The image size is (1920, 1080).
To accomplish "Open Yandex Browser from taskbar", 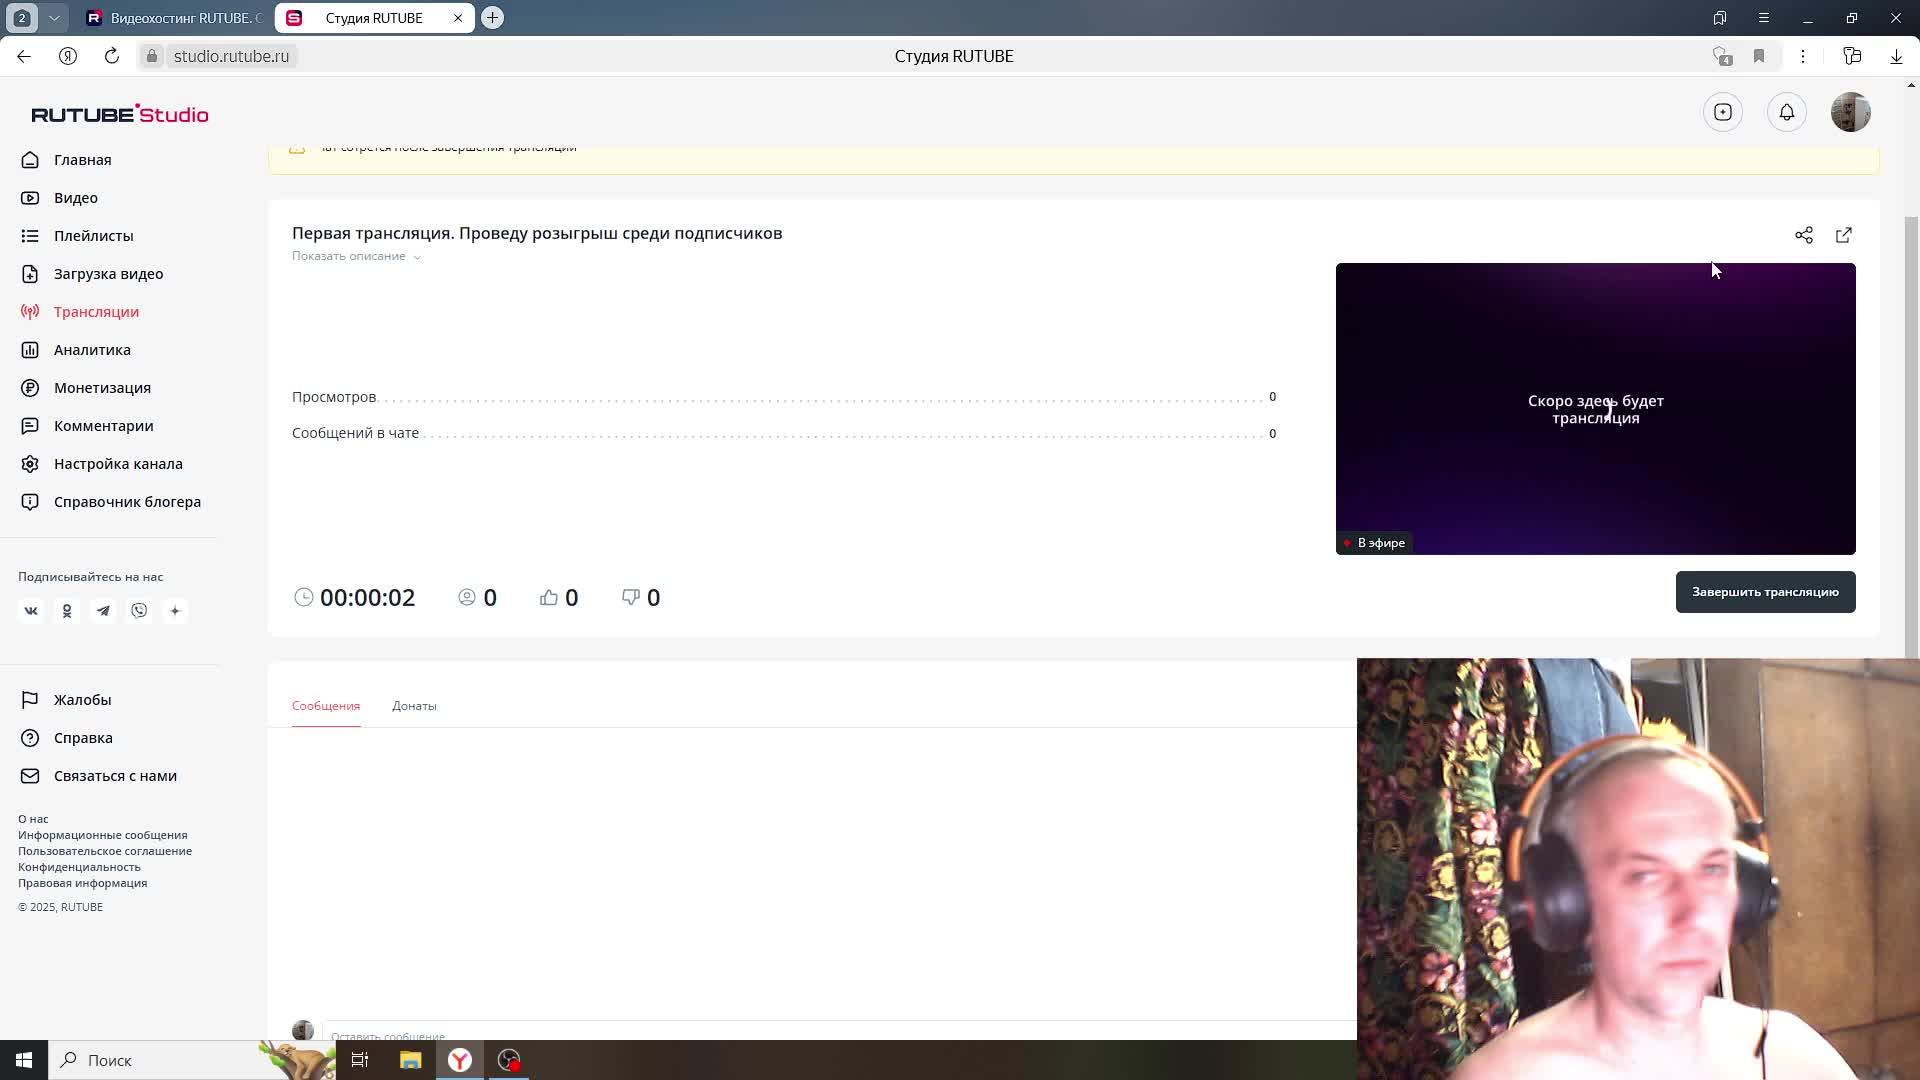I will point(460,1060).
